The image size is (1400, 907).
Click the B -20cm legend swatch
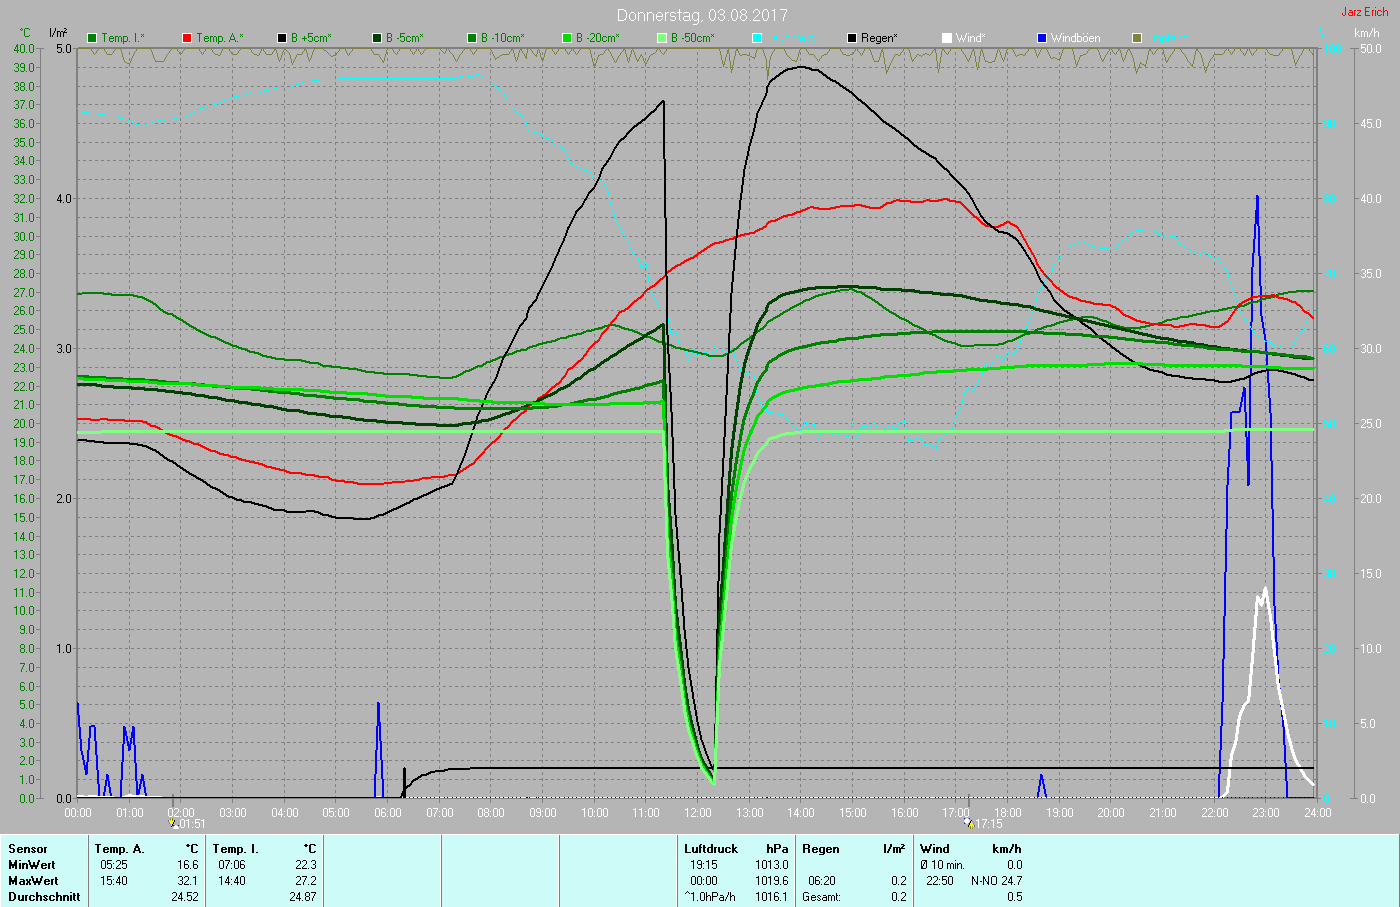pyautogui.click(x=567, y=38)
